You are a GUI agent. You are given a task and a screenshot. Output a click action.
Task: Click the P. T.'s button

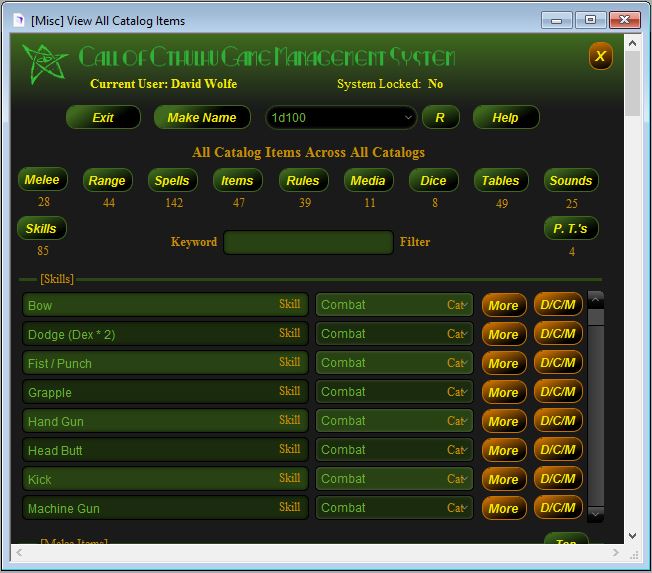click(571, 229)
